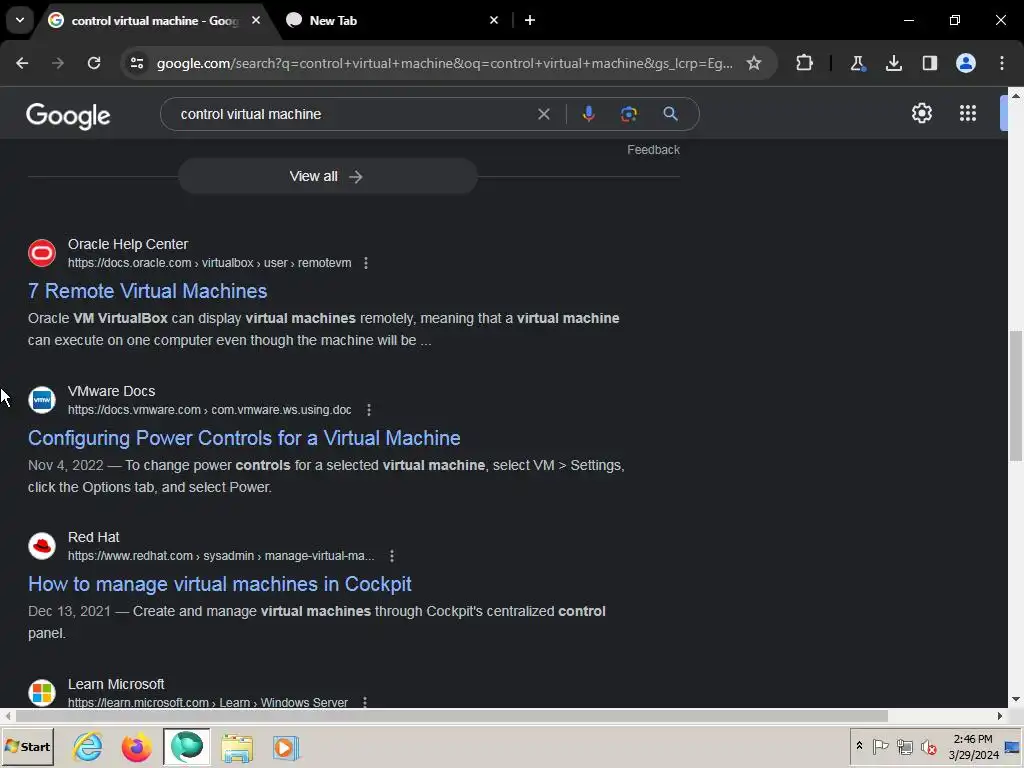Click the vertical scrollbar thumb
This screenshot has height=768, width=1024.
pyautogui.click(x=1016, y=396)
